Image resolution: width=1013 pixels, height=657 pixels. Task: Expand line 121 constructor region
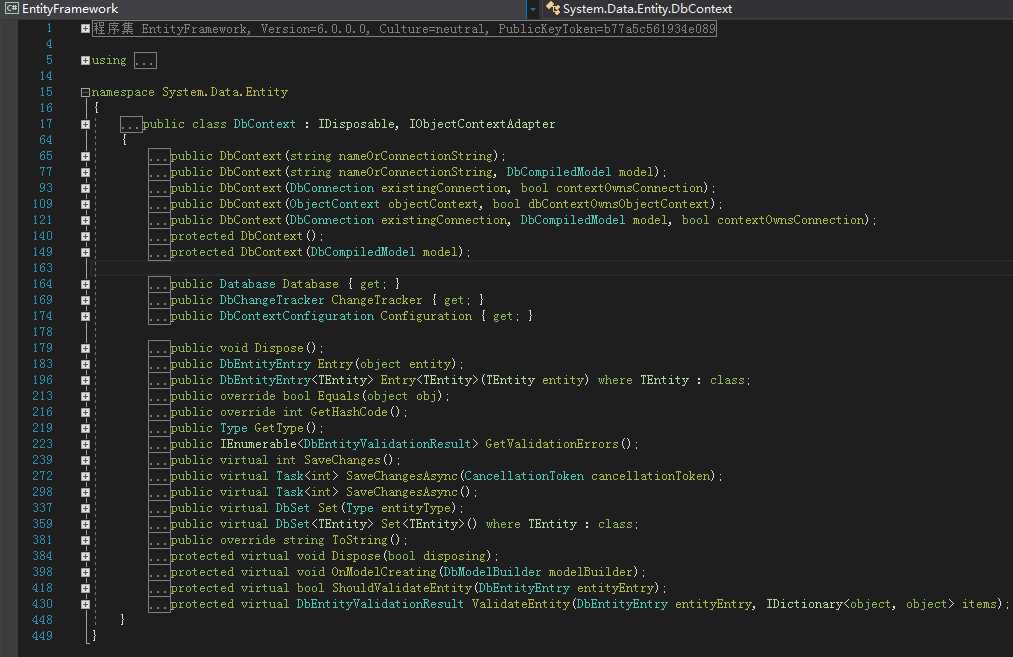[x=85, y=220]
